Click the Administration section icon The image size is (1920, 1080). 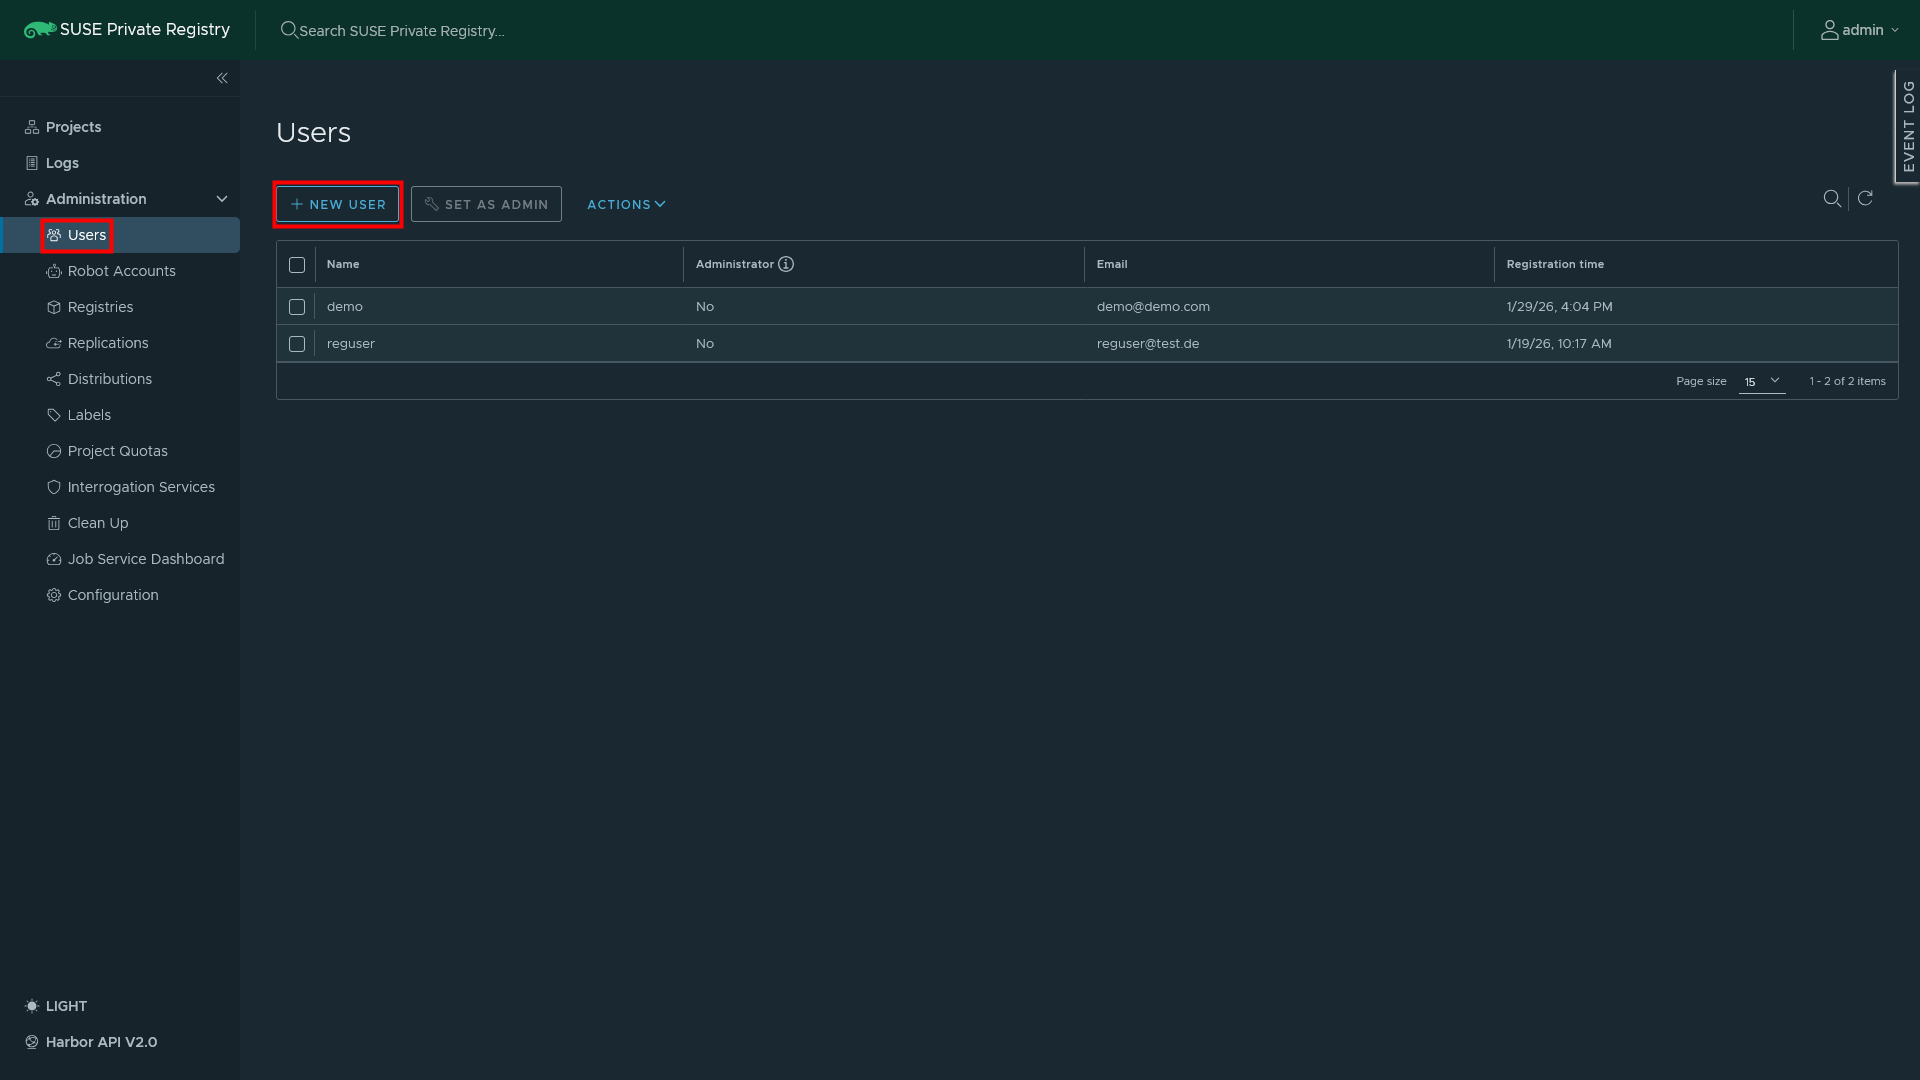32,199
